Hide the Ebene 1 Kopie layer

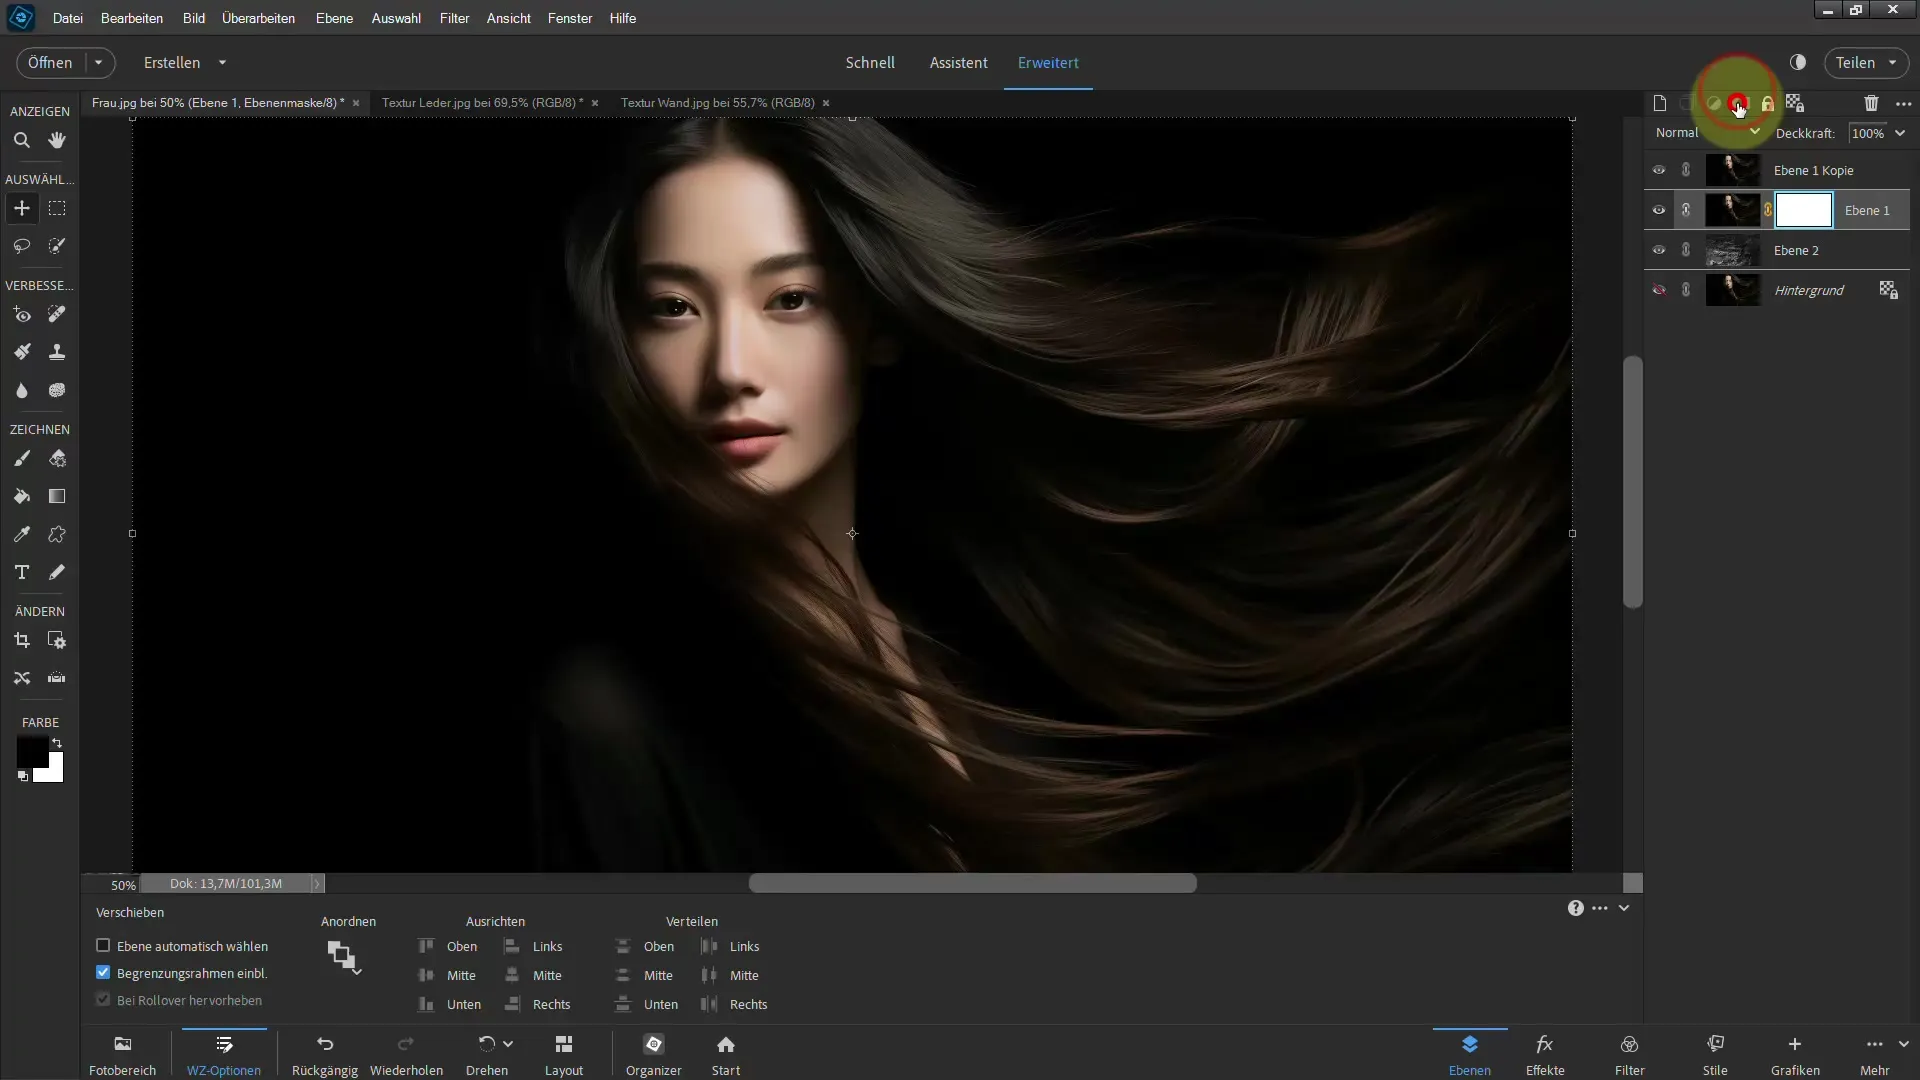[x=1659, y=170]
